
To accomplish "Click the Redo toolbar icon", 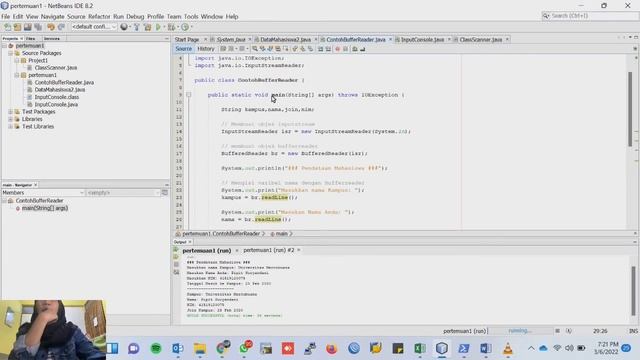I will click(61, 27).
